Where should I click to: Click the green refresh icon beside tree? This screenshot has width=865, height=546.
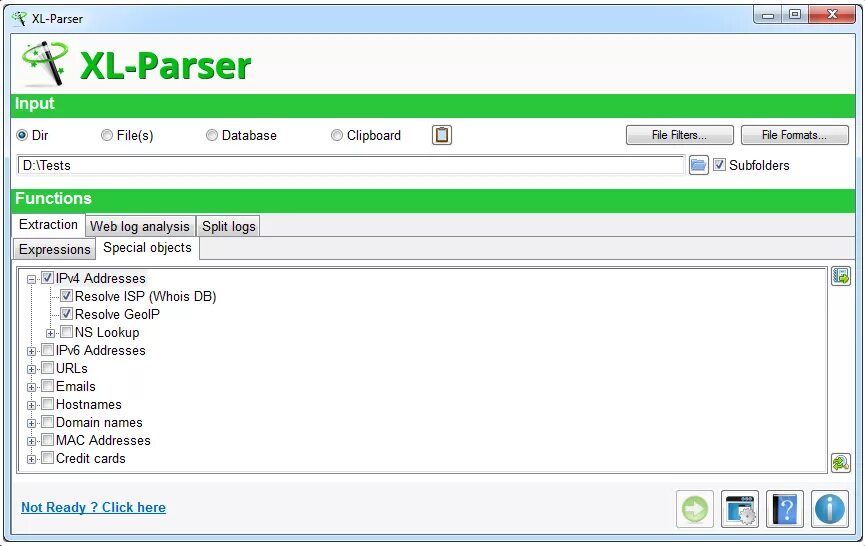[841, 463]
